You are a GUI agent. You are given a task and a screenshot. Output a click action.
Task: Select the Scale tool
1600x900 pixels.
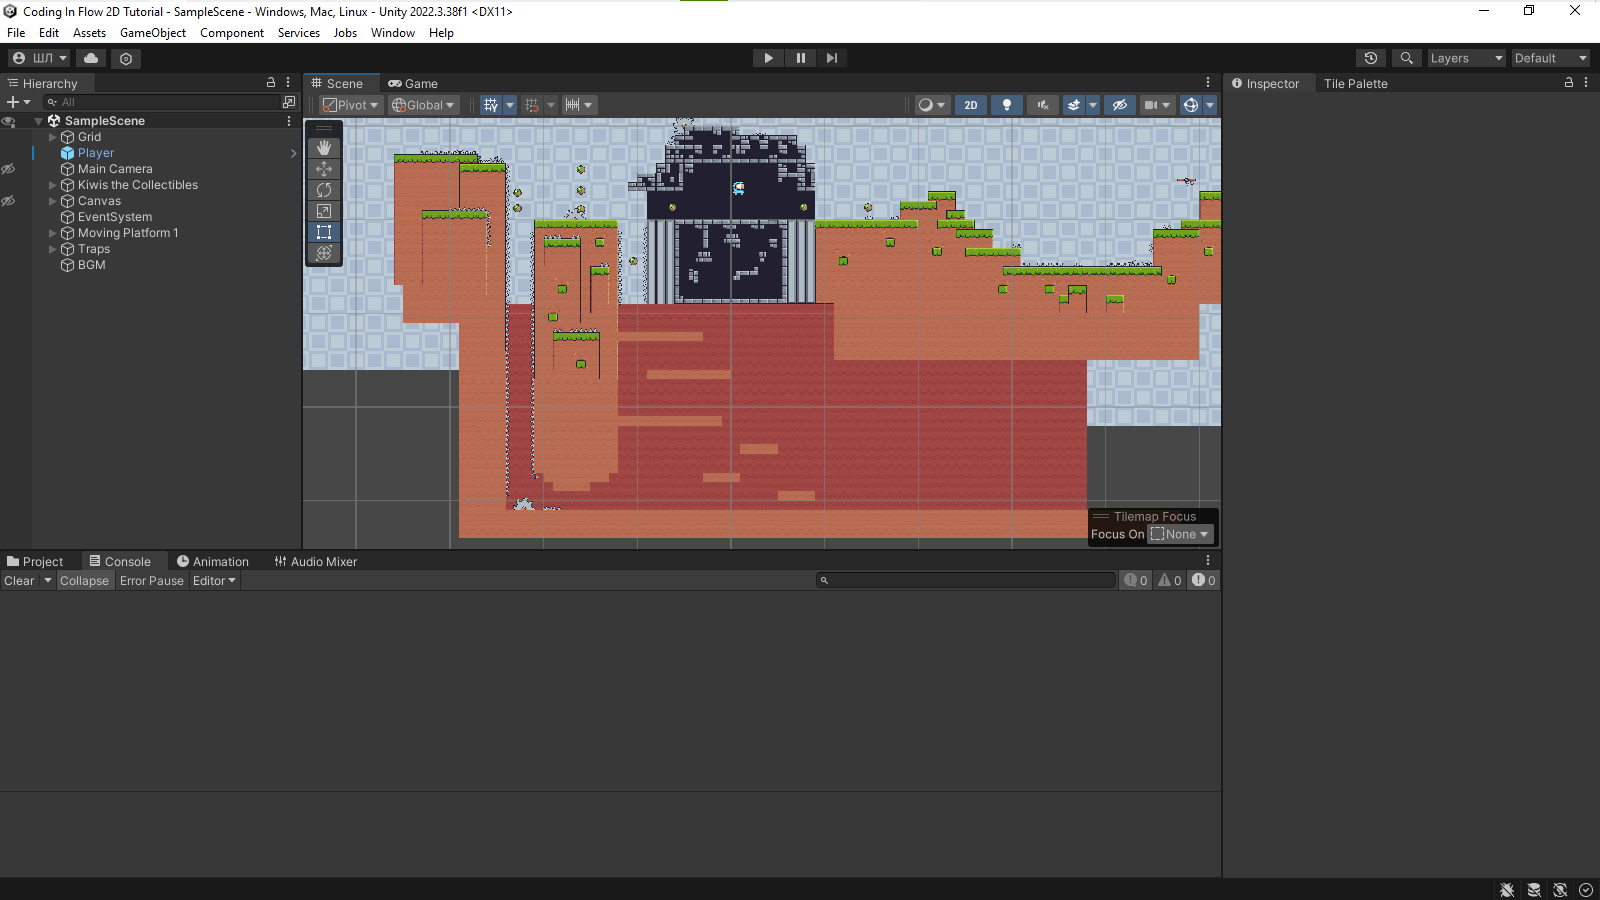click(324, 211)
